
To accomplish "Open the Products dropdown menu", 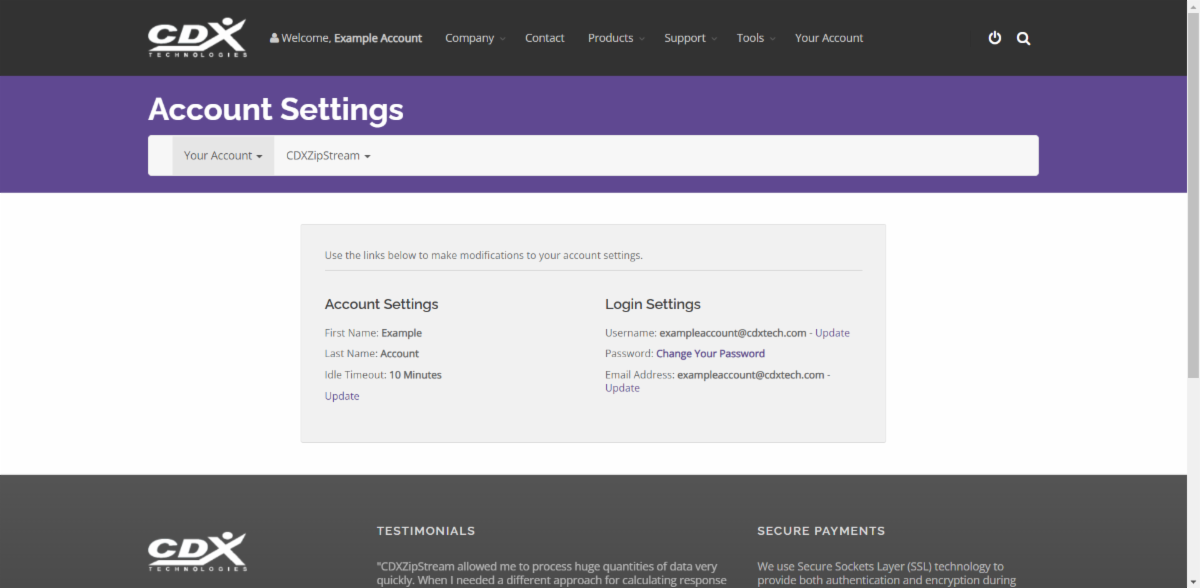I will click(616, 38).
